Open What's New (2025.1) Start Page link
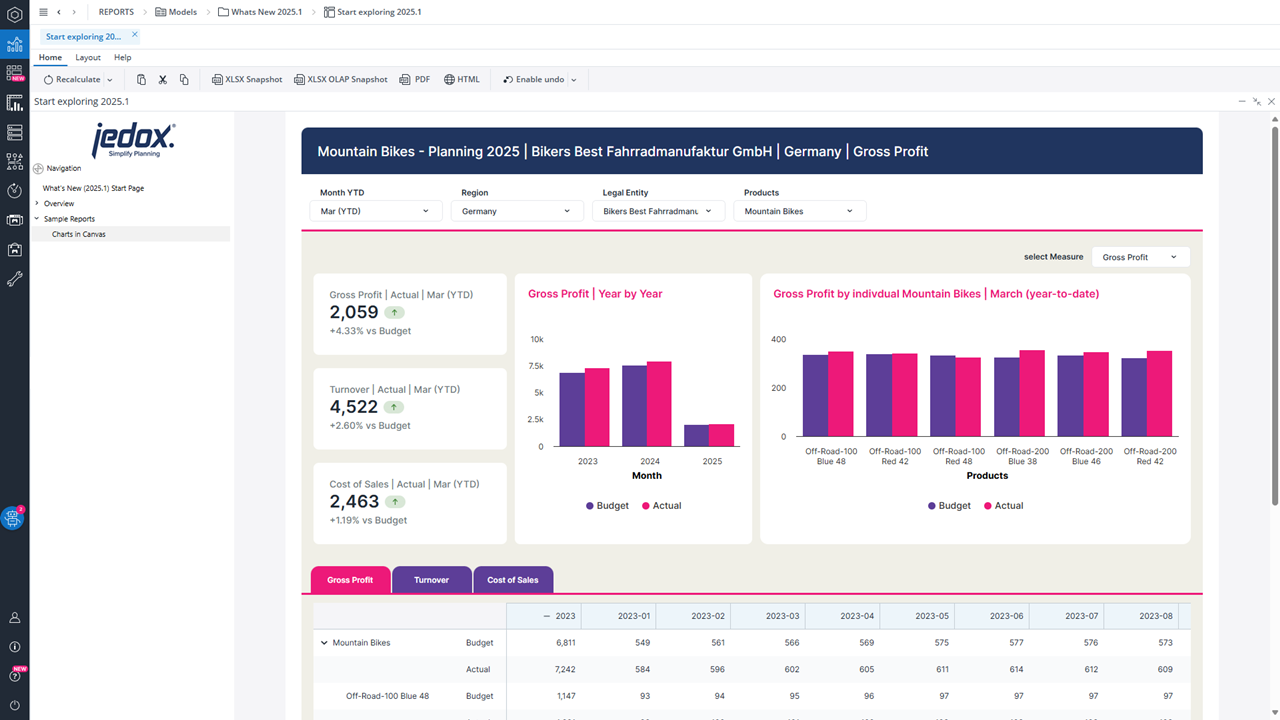The height and width of the screenshot is (720, 1280). tap(93, 188)
